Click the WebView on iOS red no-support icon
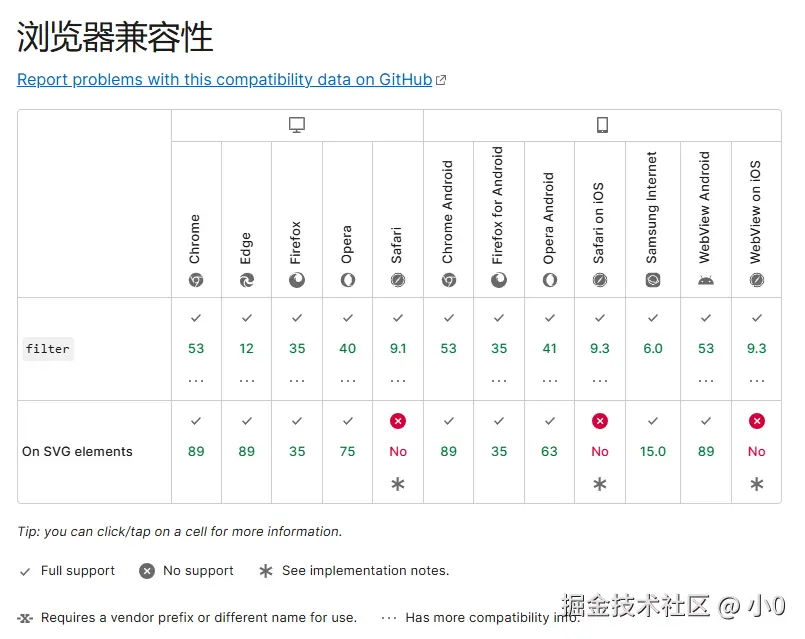805x639 pixels. pyautogui.click(x=757, y=421)
